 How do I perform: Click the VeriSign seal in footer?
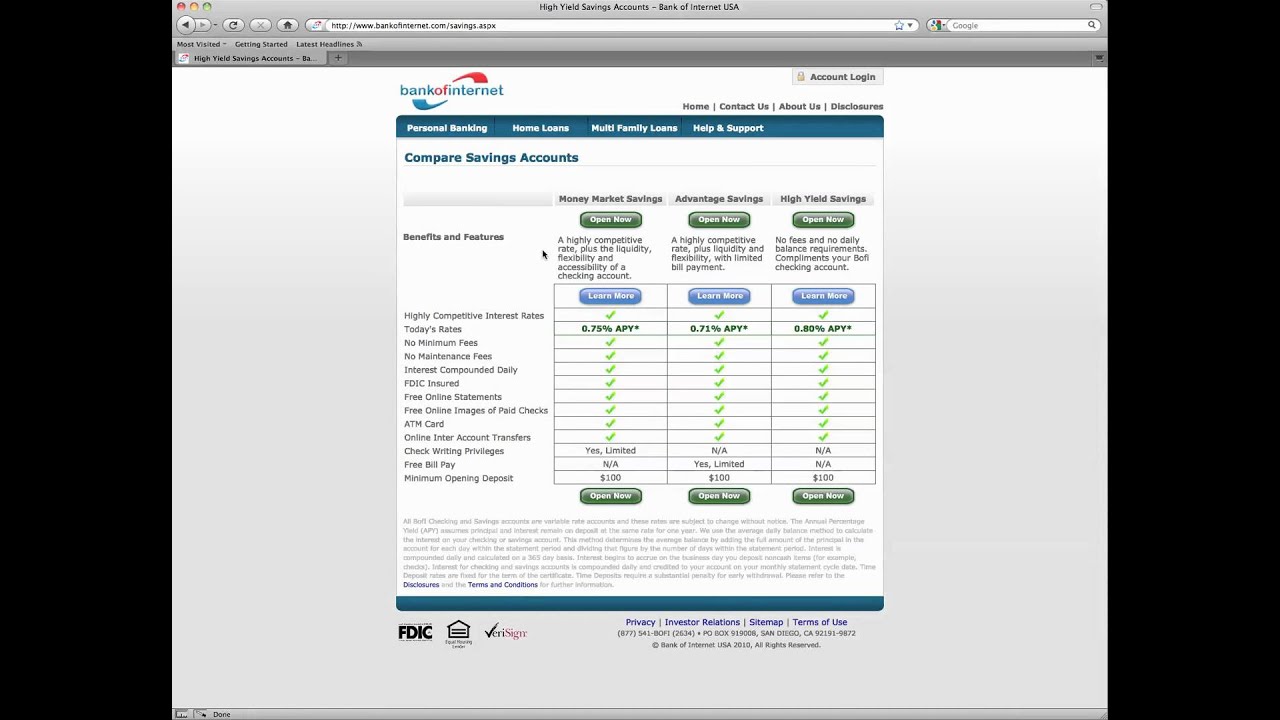[x=505, y=632]
